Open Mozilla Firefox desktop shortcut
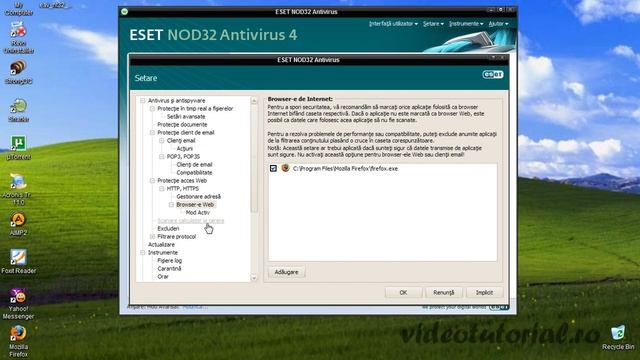Image resolution: width=640 pixels, height=360 pixels. tap(18, 341)
